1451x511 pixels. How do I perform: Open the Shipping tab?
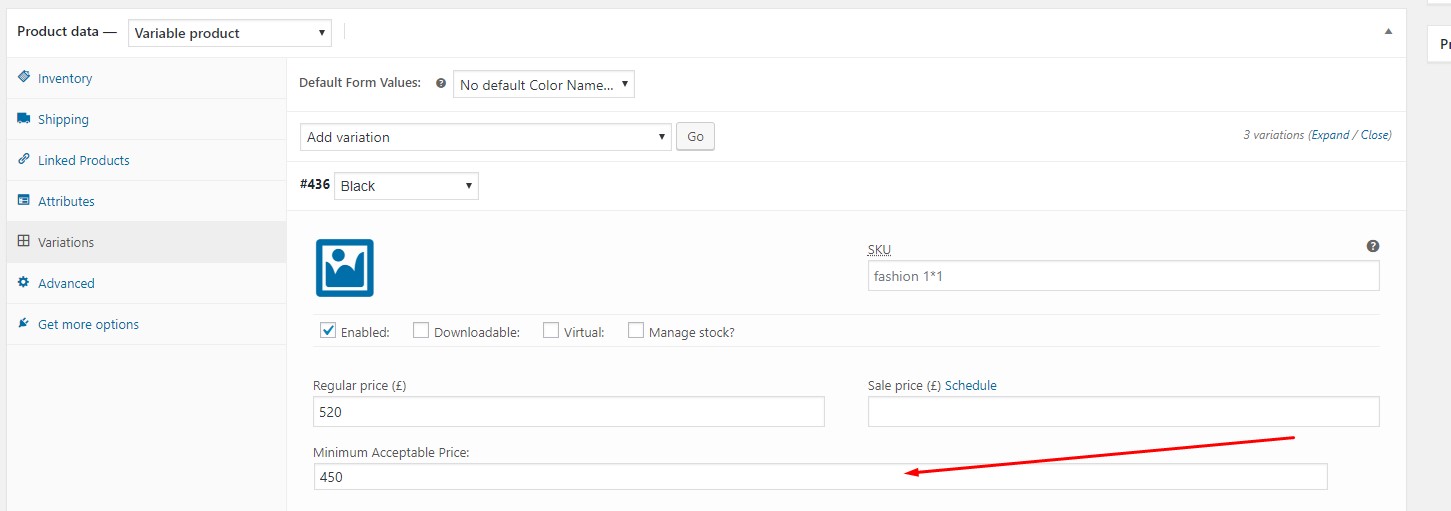(x=146, y=119)
